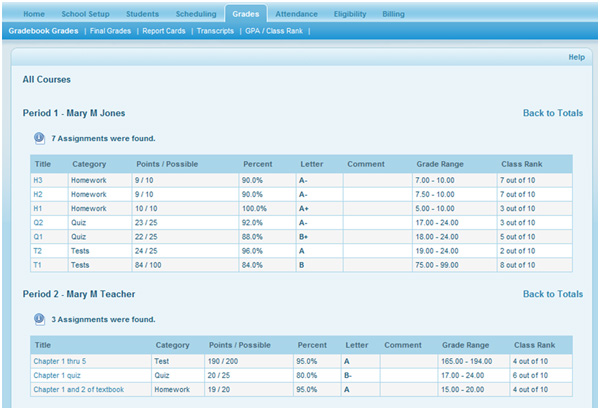Click Back to Totals for Period 1

552,113
